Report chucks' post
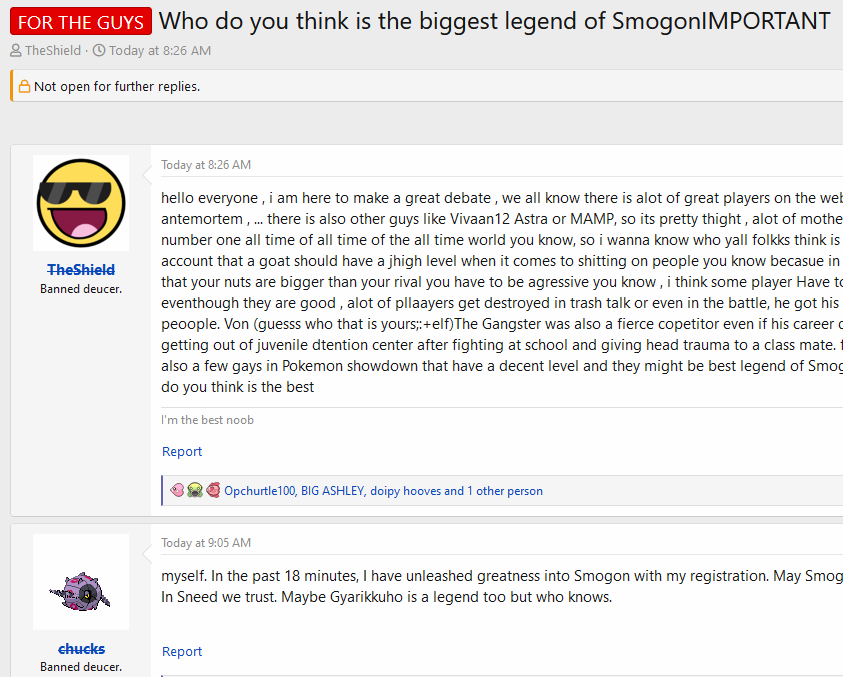The image size is (843, 677). tap(182, 651)
